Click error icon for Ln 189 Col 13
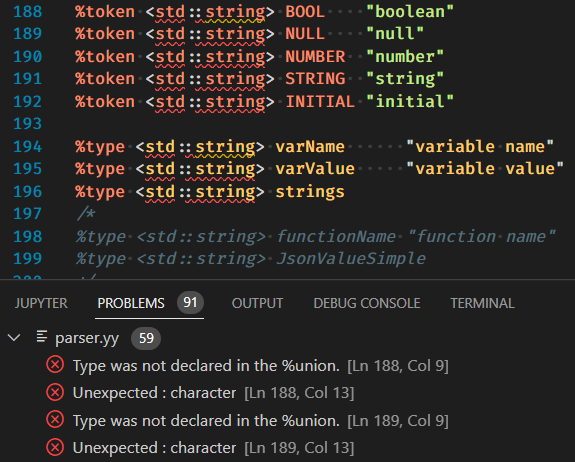Image resolution: width=575 pixels, height=462 pixels. click(55, 447)
